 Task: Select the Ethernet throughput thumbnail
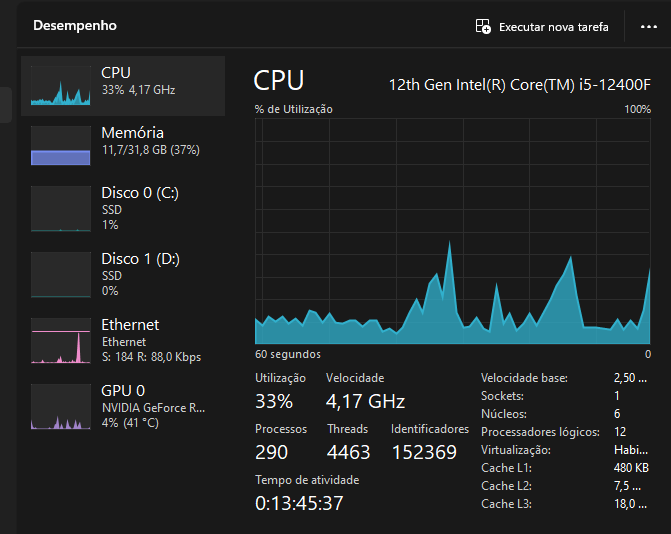[61, 341]
